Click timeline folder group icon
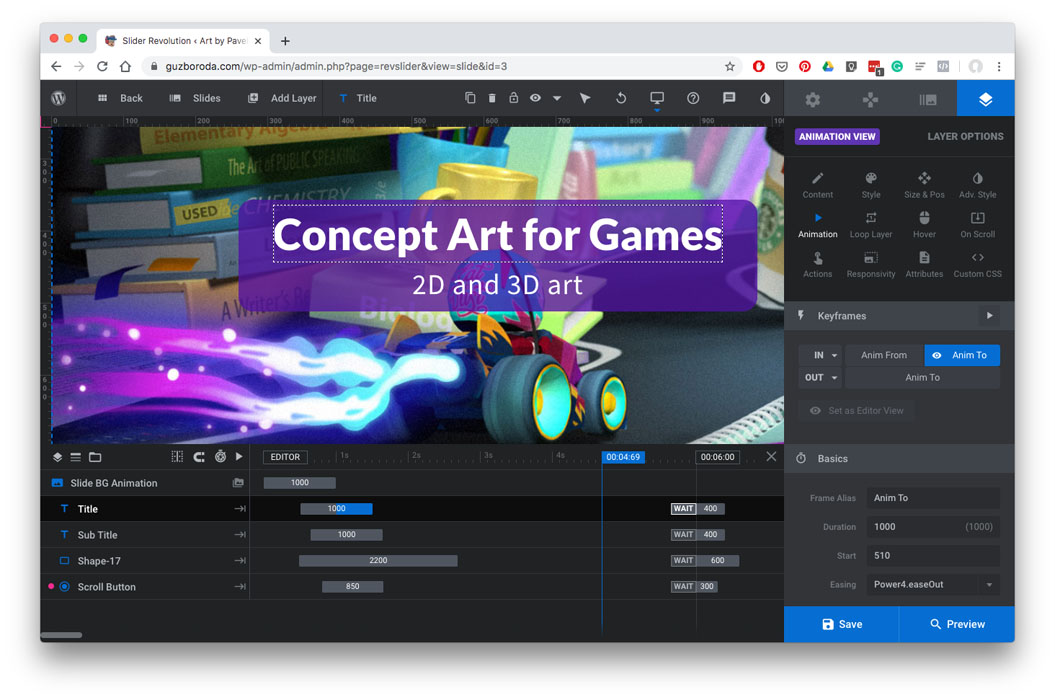 [x=95, y=457]
